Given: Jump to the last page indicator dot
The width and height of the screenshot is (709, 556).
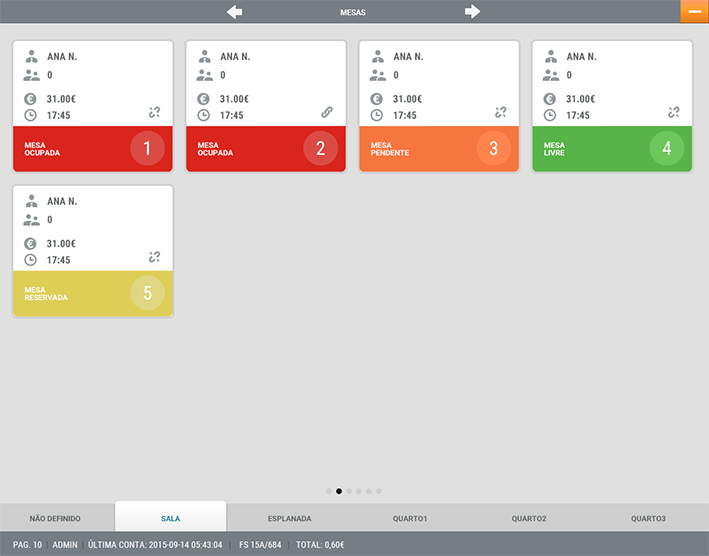Looking at the screenshot, I should pyautogui.click(x=379, y=491).
